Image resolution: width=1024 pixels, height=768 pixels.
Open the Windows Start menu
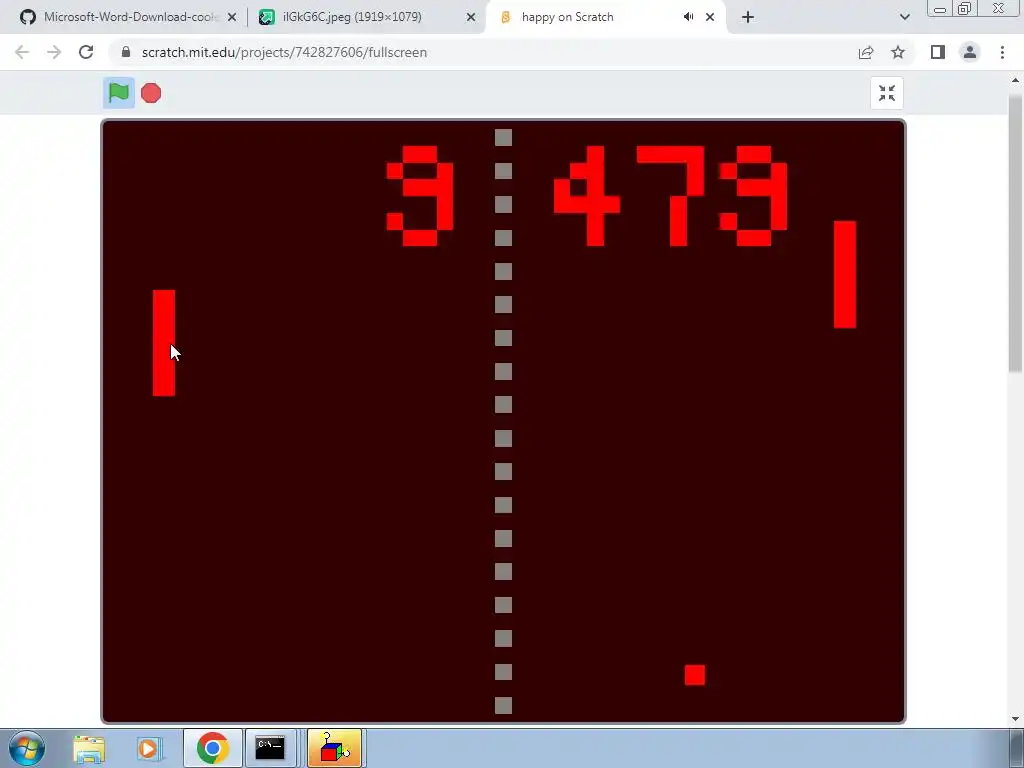tap(26, 748)
